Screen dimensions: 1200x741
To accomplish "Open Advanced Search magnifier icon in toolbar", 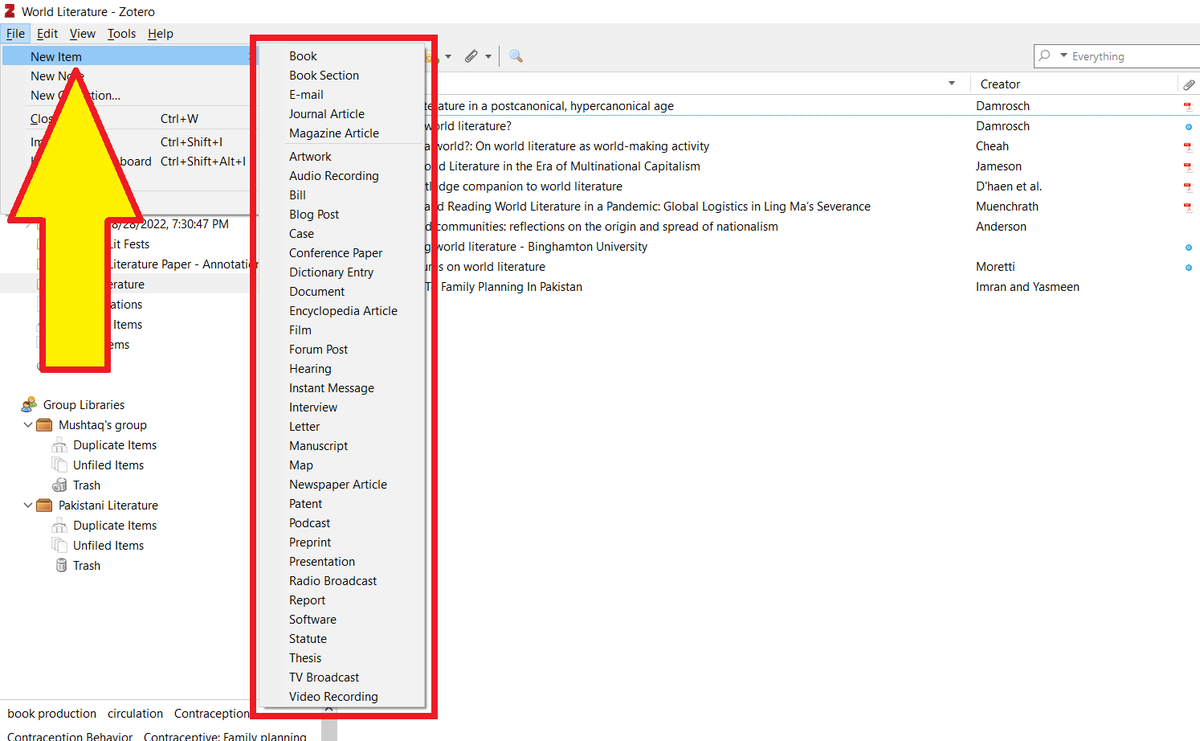I will pos(516,56).
